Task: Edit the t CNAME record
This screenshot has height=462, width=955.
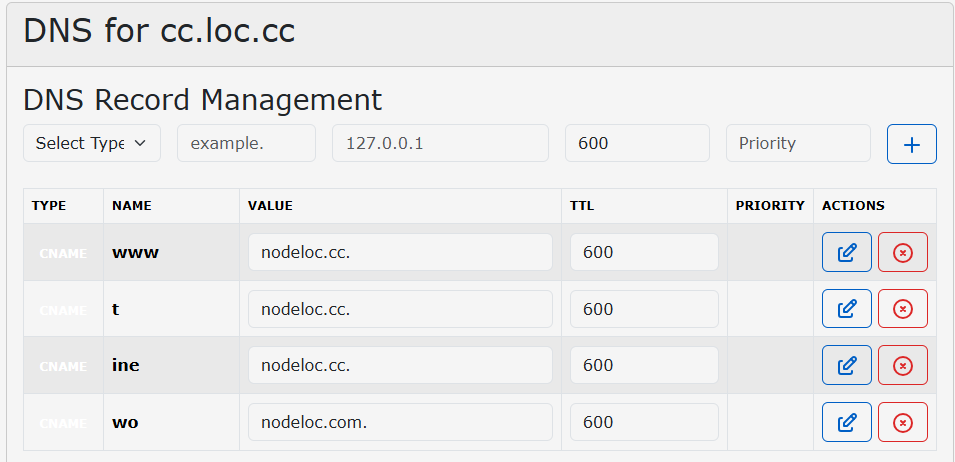Action: (x=846, y=309)
